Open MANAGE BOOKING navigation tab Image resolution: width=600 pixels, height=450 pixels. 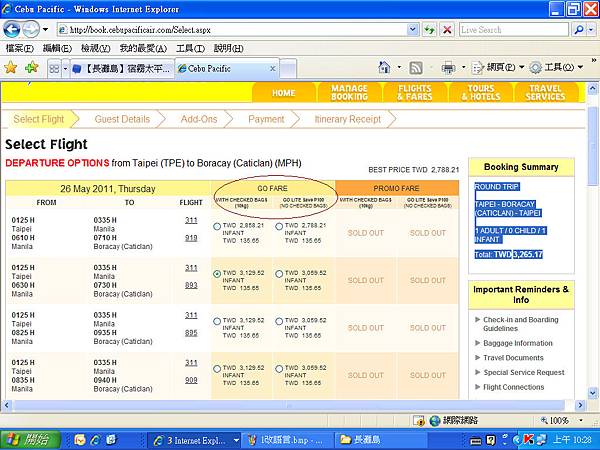pos(349,93)
